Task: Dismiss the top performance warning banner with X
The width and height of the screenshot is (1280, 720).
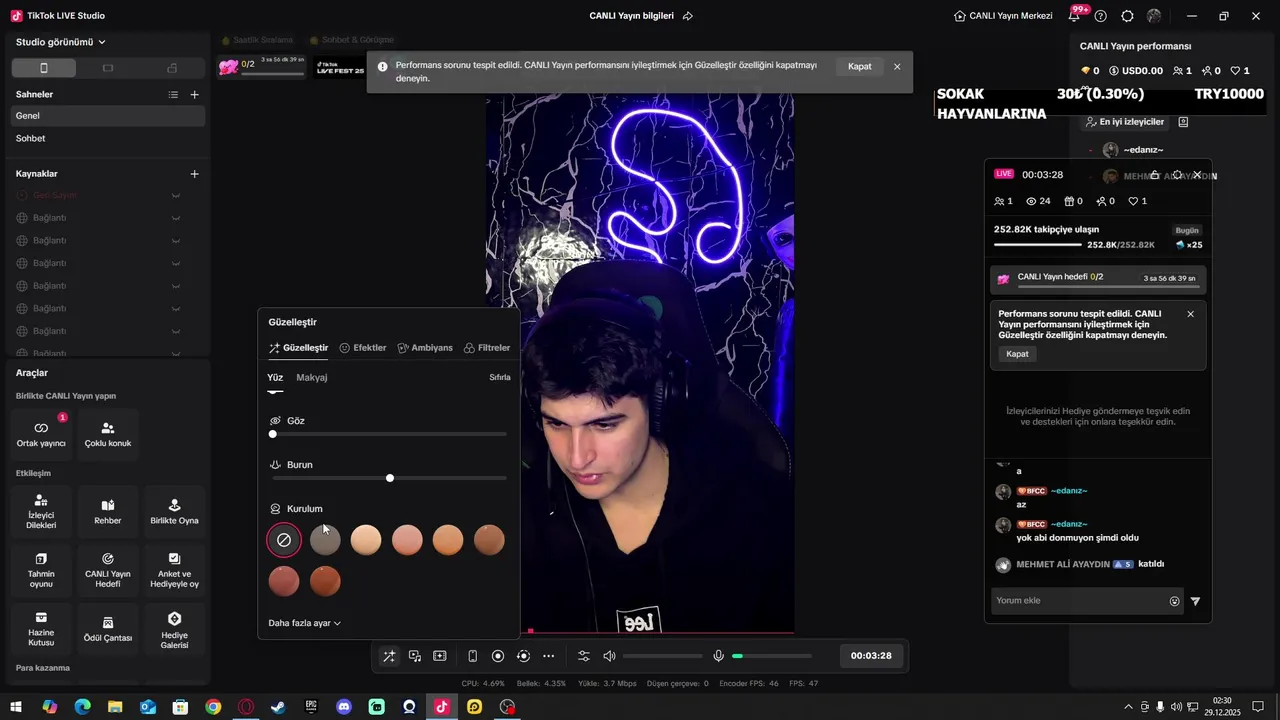Action: click(897, 67)
